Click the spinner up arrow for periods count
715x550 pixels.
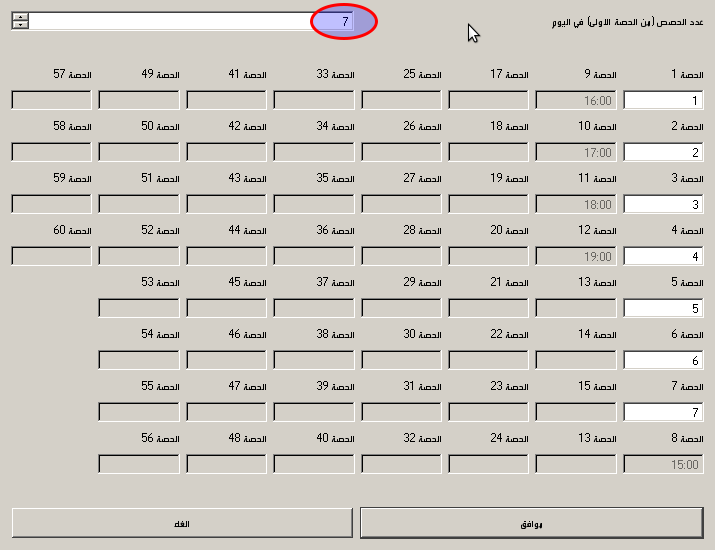coord(20,16)
